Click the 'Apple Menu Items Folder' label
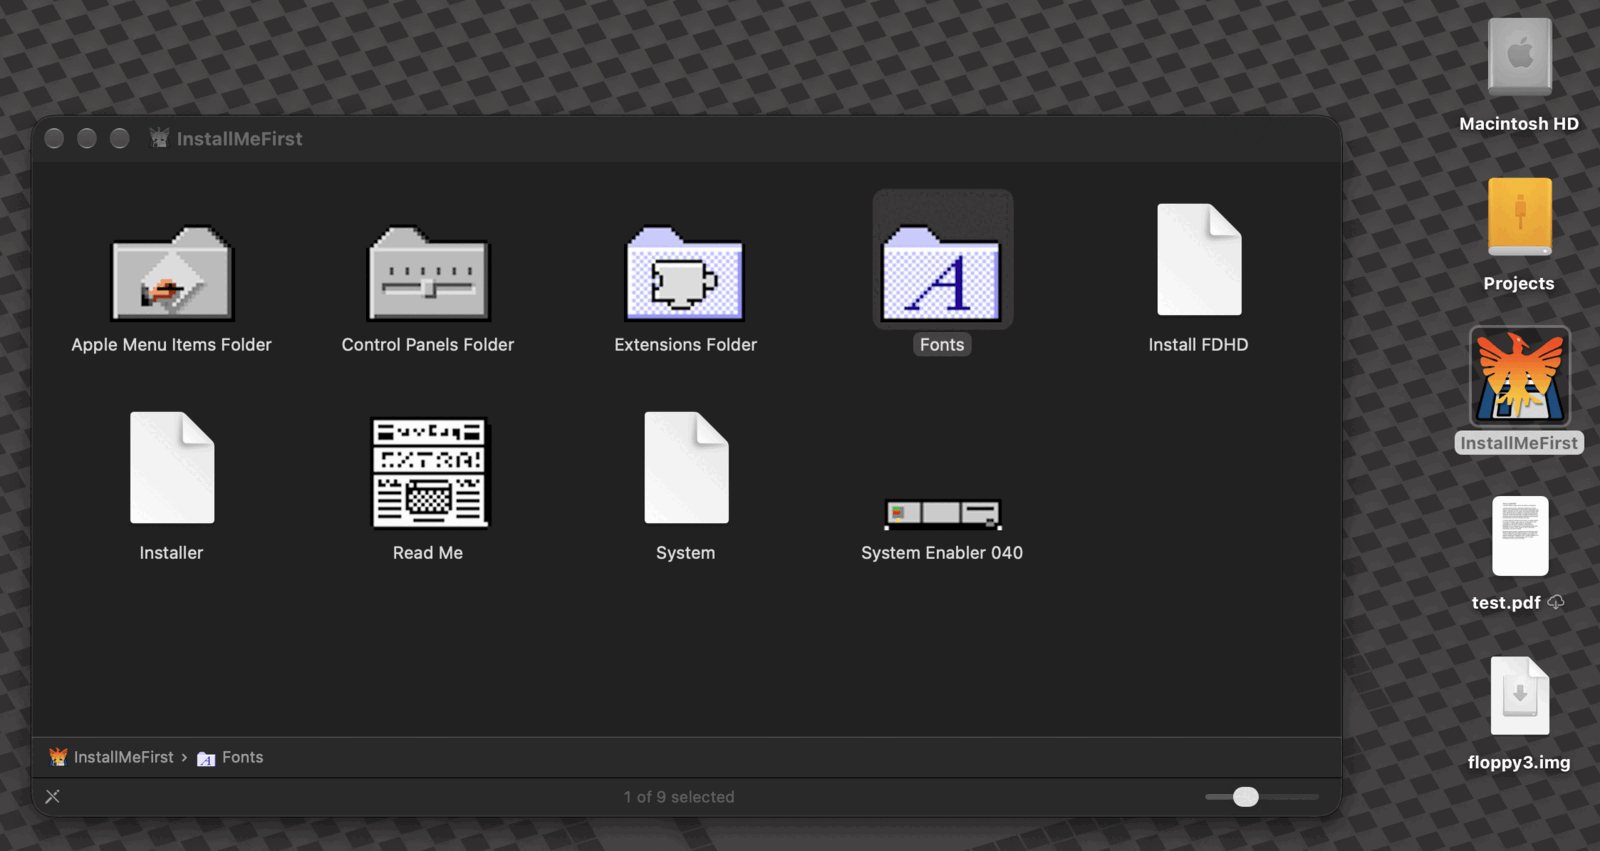1600x851 pixels. 171,345
